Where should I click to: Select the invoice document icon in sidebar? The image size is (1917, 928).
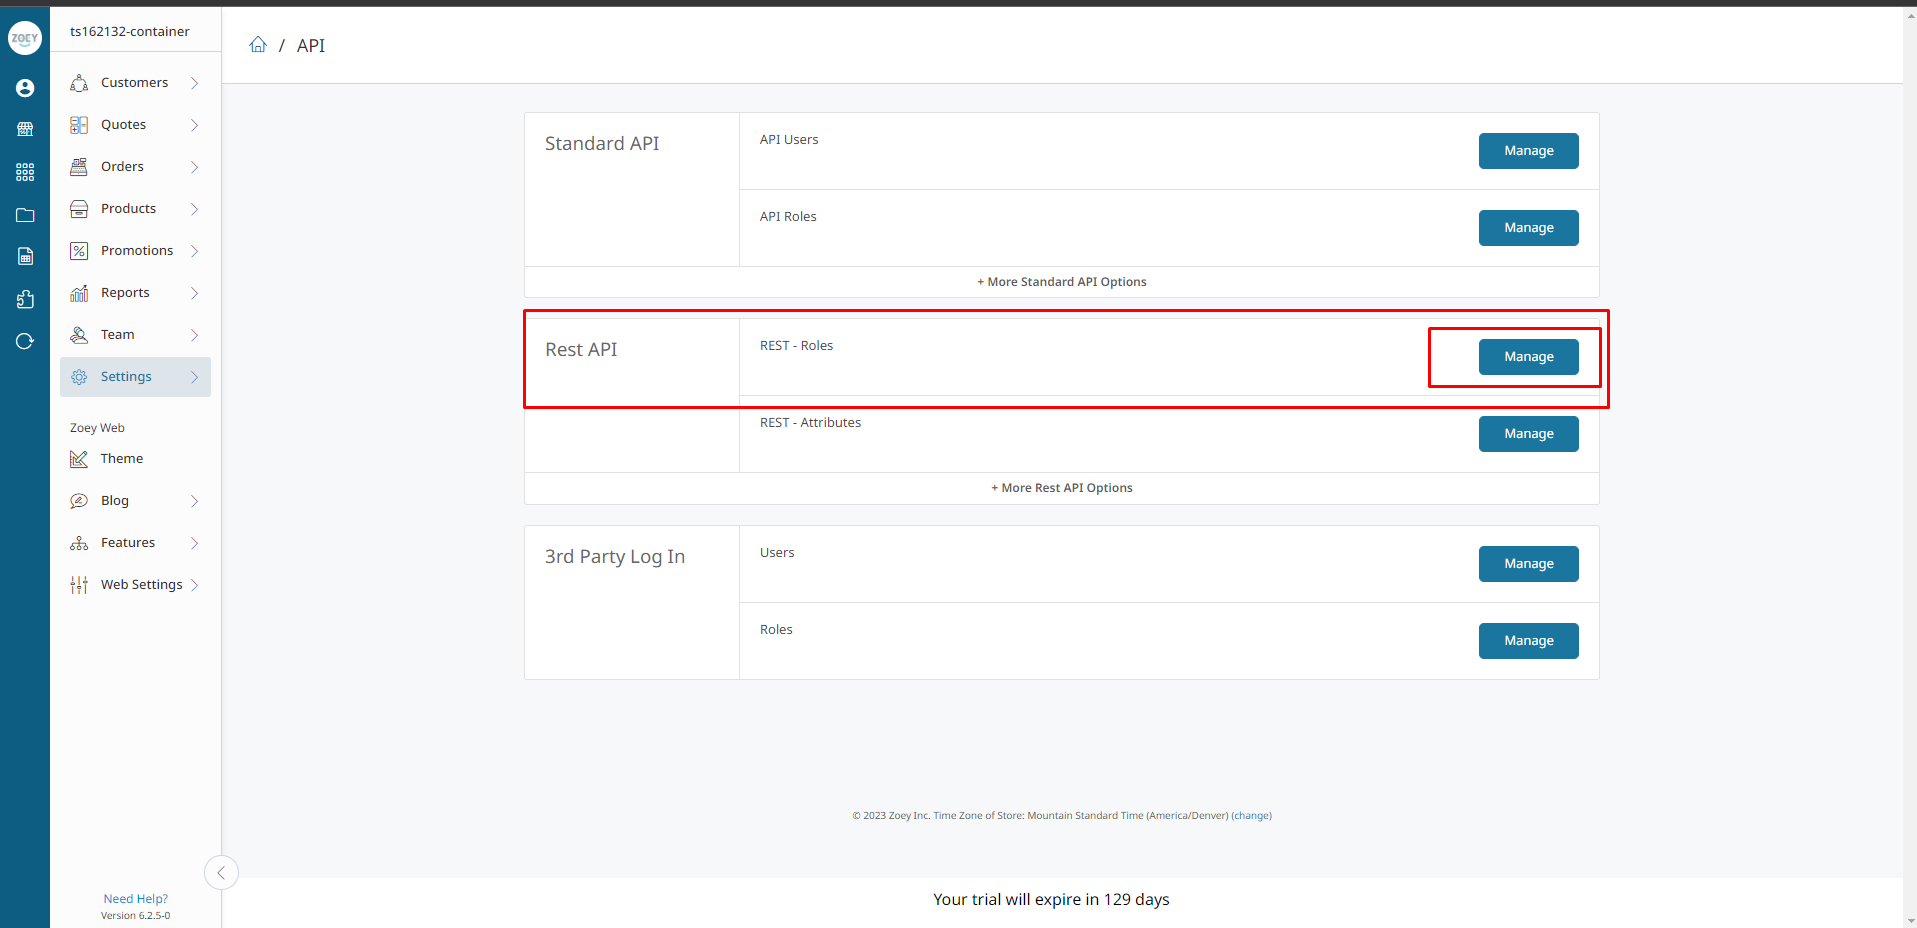point(25,256)
